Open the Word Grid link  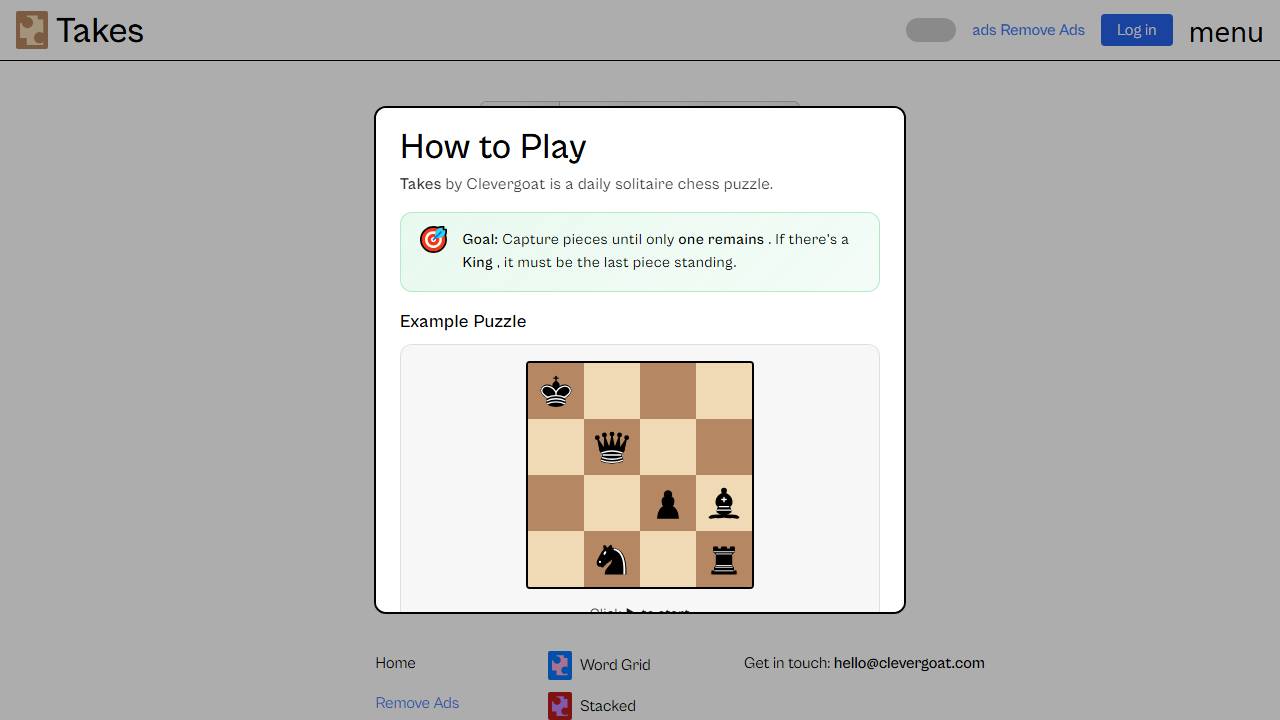(x=615, y=665)
